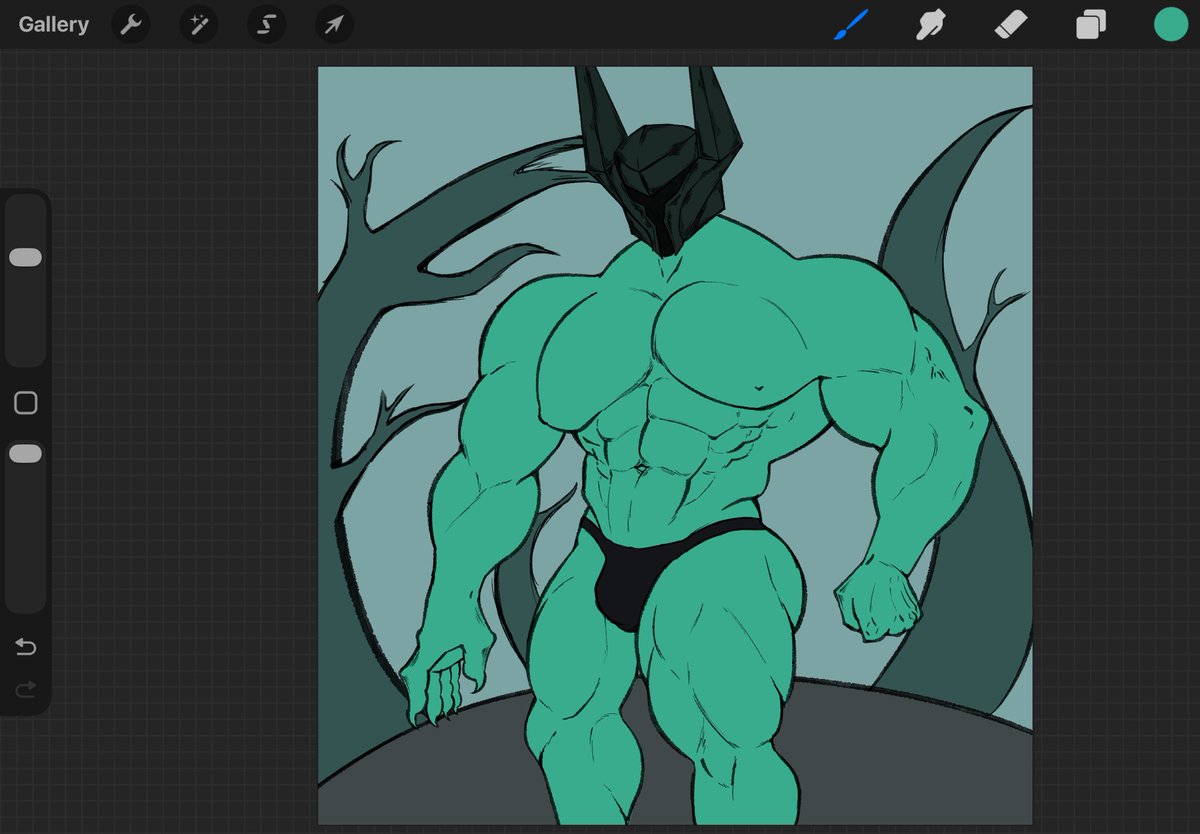
Task: Activate the Selection S-shaped tool
Action: 267,25
